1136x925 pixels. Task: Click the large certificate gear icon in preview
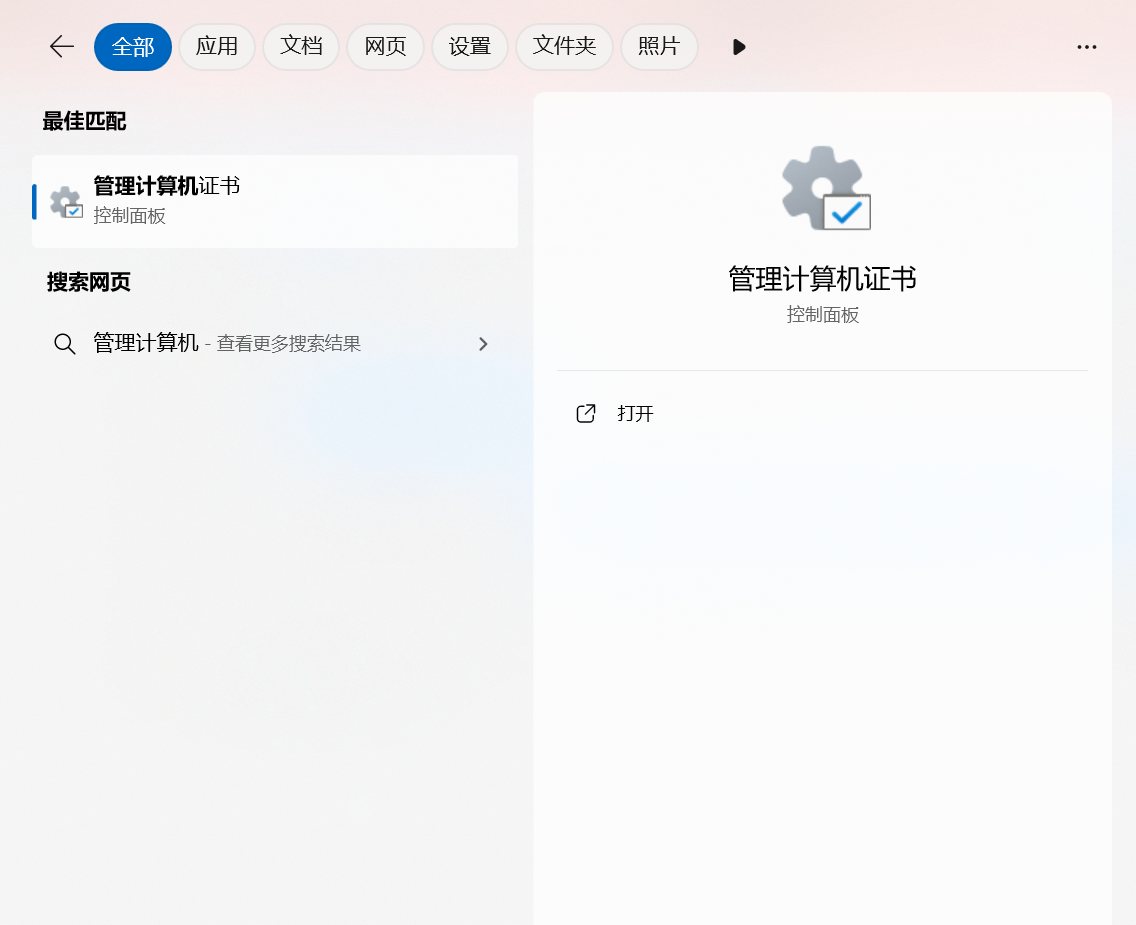[x=826, y=188]
